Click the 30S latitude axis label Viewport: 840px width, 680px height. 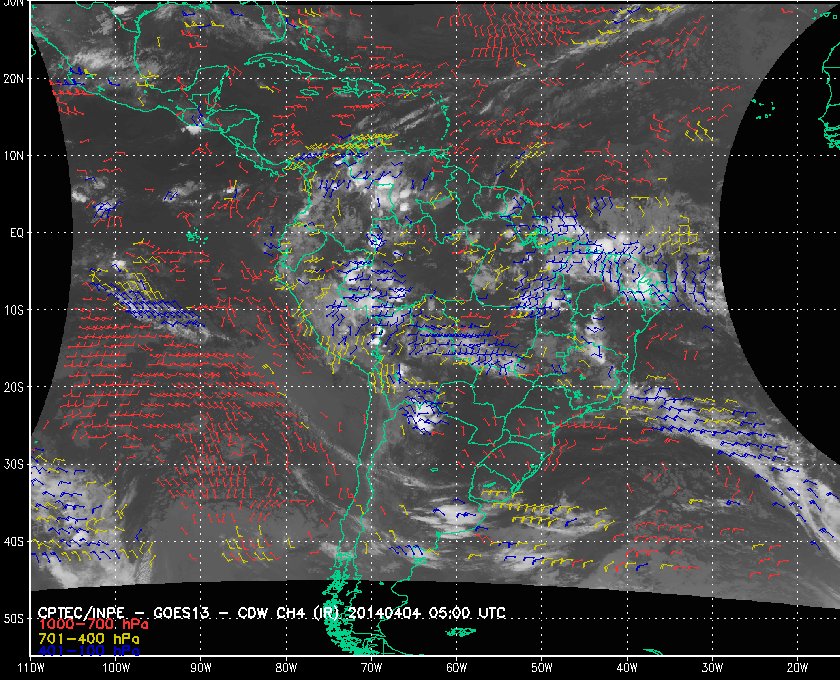[x=13, y=465]
